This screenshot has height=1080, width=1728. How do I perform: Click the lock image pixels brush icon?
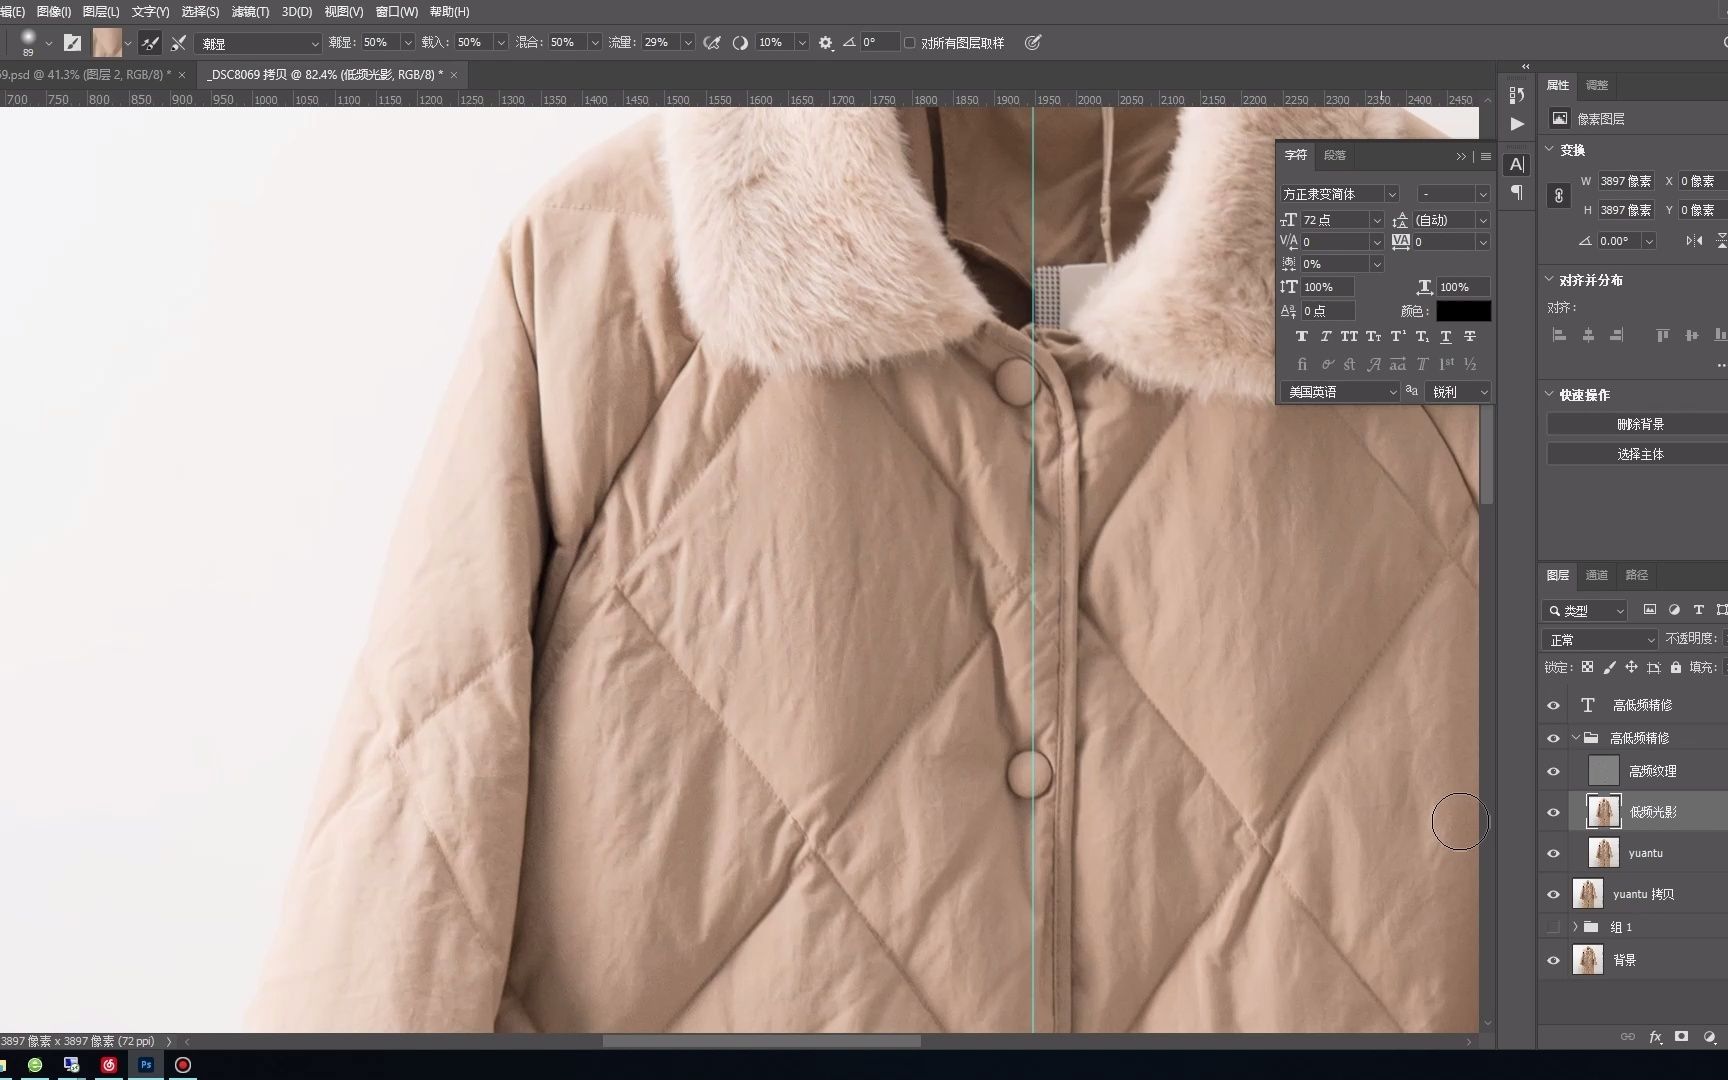[1609, 667]
